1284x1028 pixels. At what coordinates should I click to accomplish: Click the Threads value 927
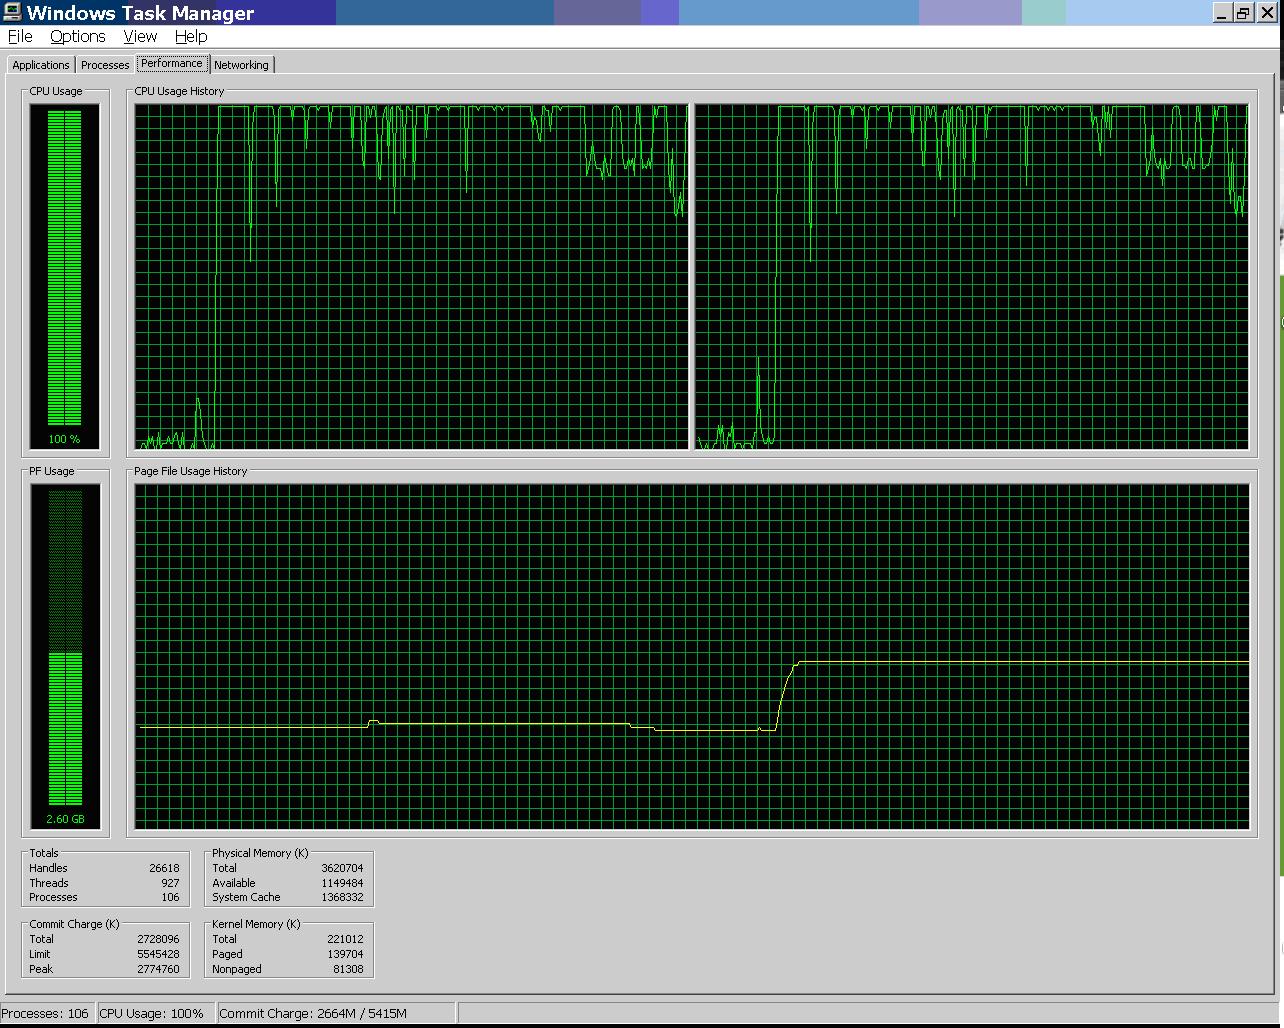click(x=170, y=883)
